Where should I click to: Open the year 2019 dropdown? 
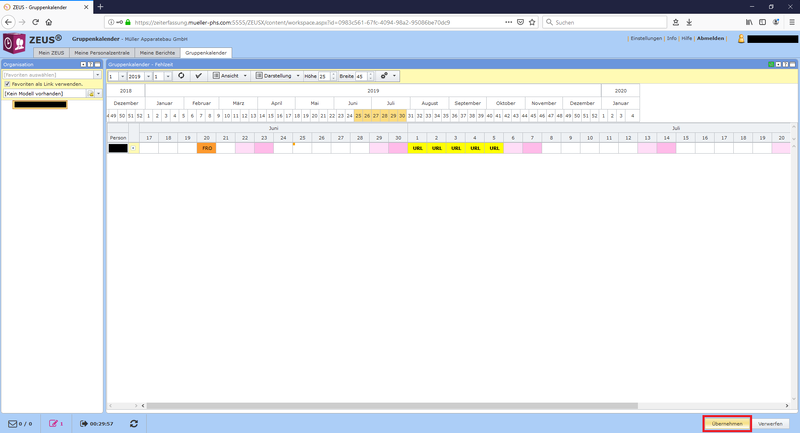point(137,76)
